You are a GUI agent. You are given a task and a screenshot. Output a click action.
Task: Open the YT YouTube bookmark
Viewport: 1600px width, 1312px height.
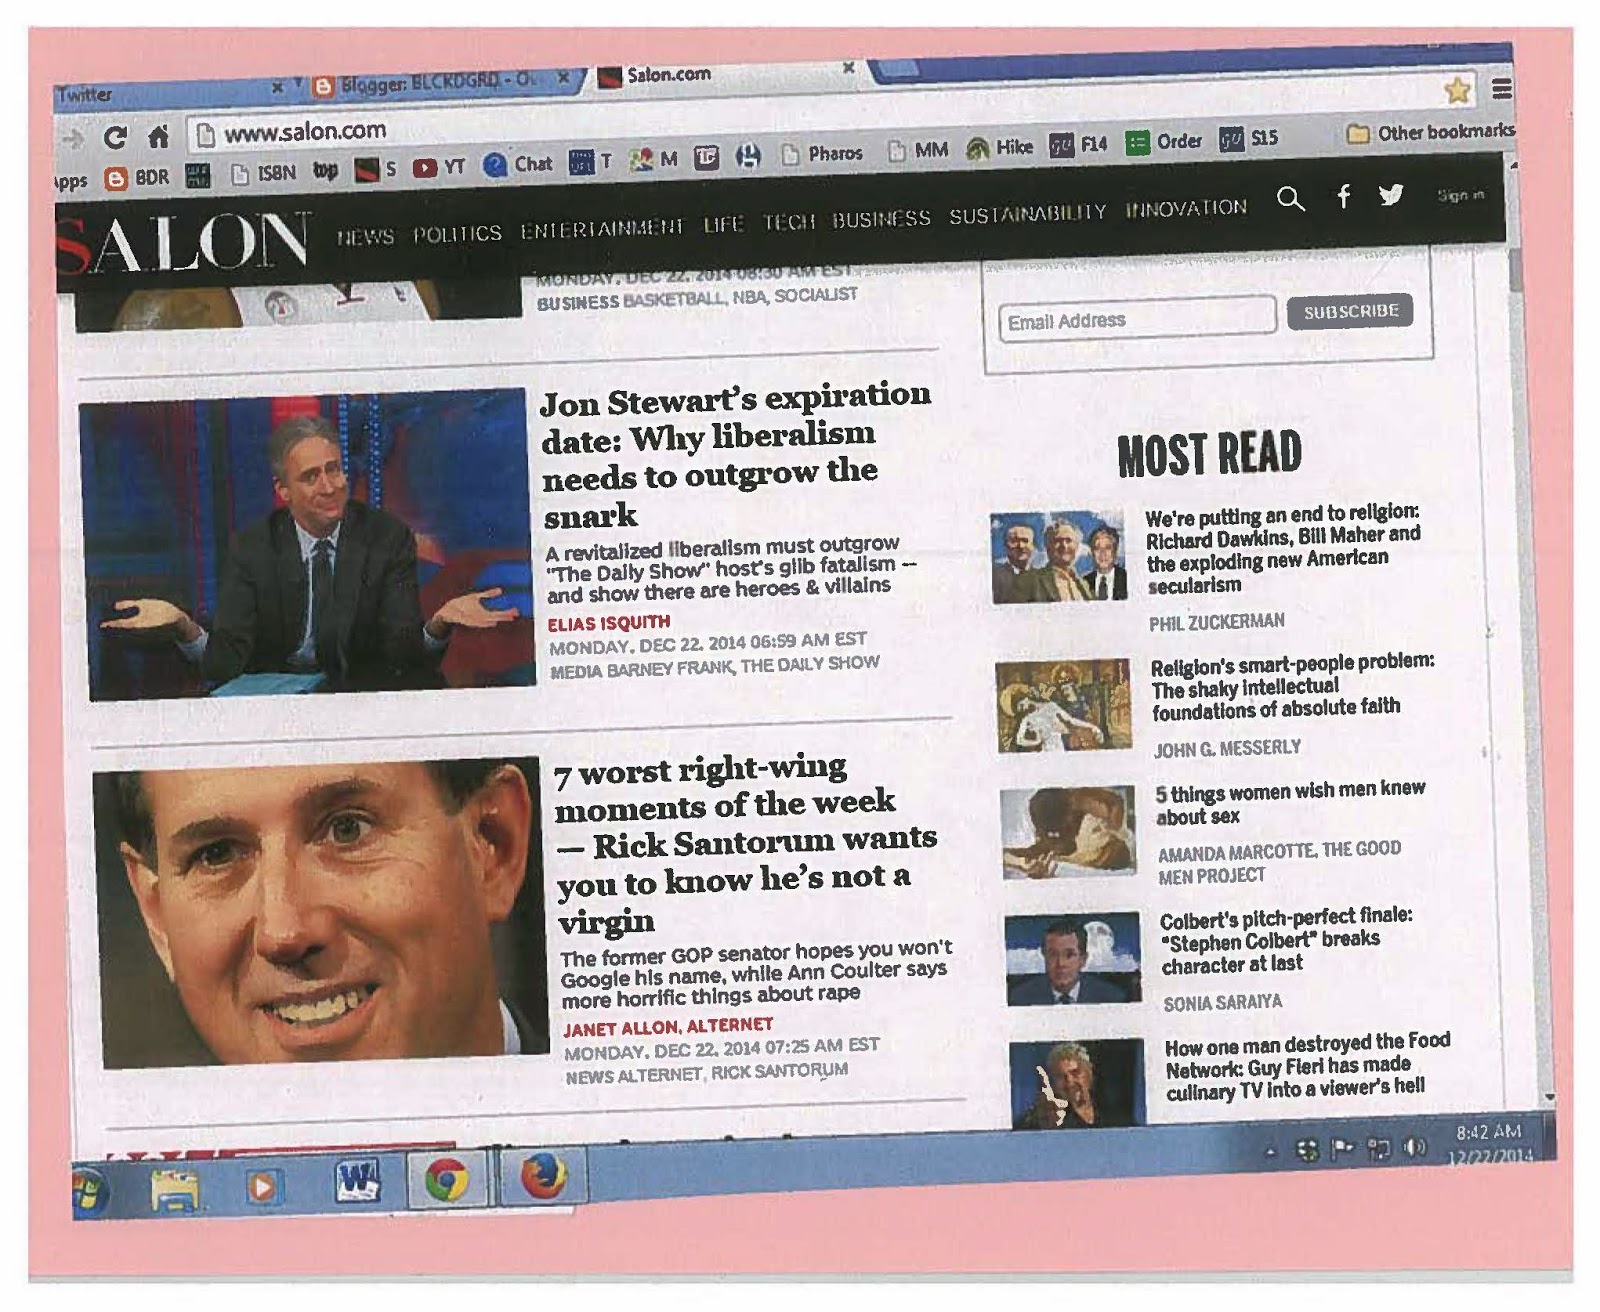440,167
